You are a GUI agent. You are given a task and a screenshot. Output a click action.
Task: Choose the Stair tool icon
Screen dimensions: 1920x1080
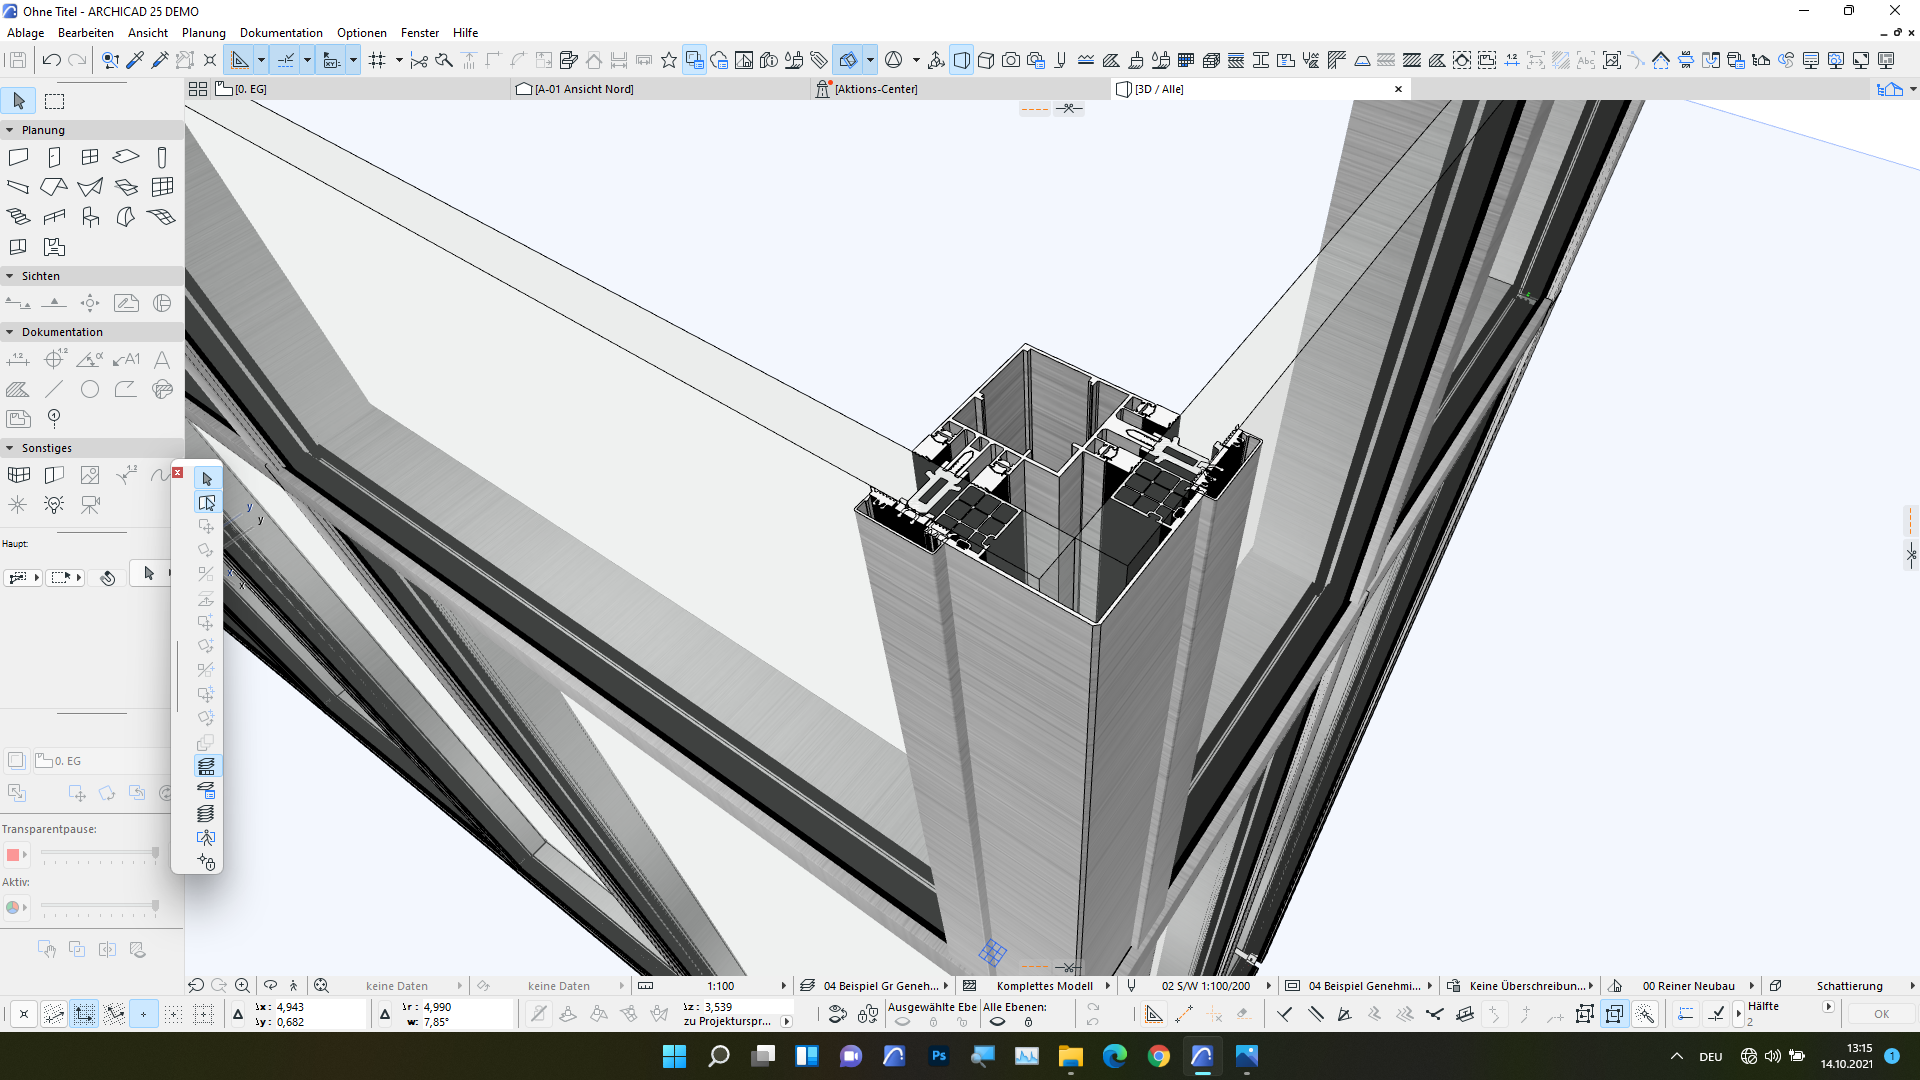click(18, 217)
